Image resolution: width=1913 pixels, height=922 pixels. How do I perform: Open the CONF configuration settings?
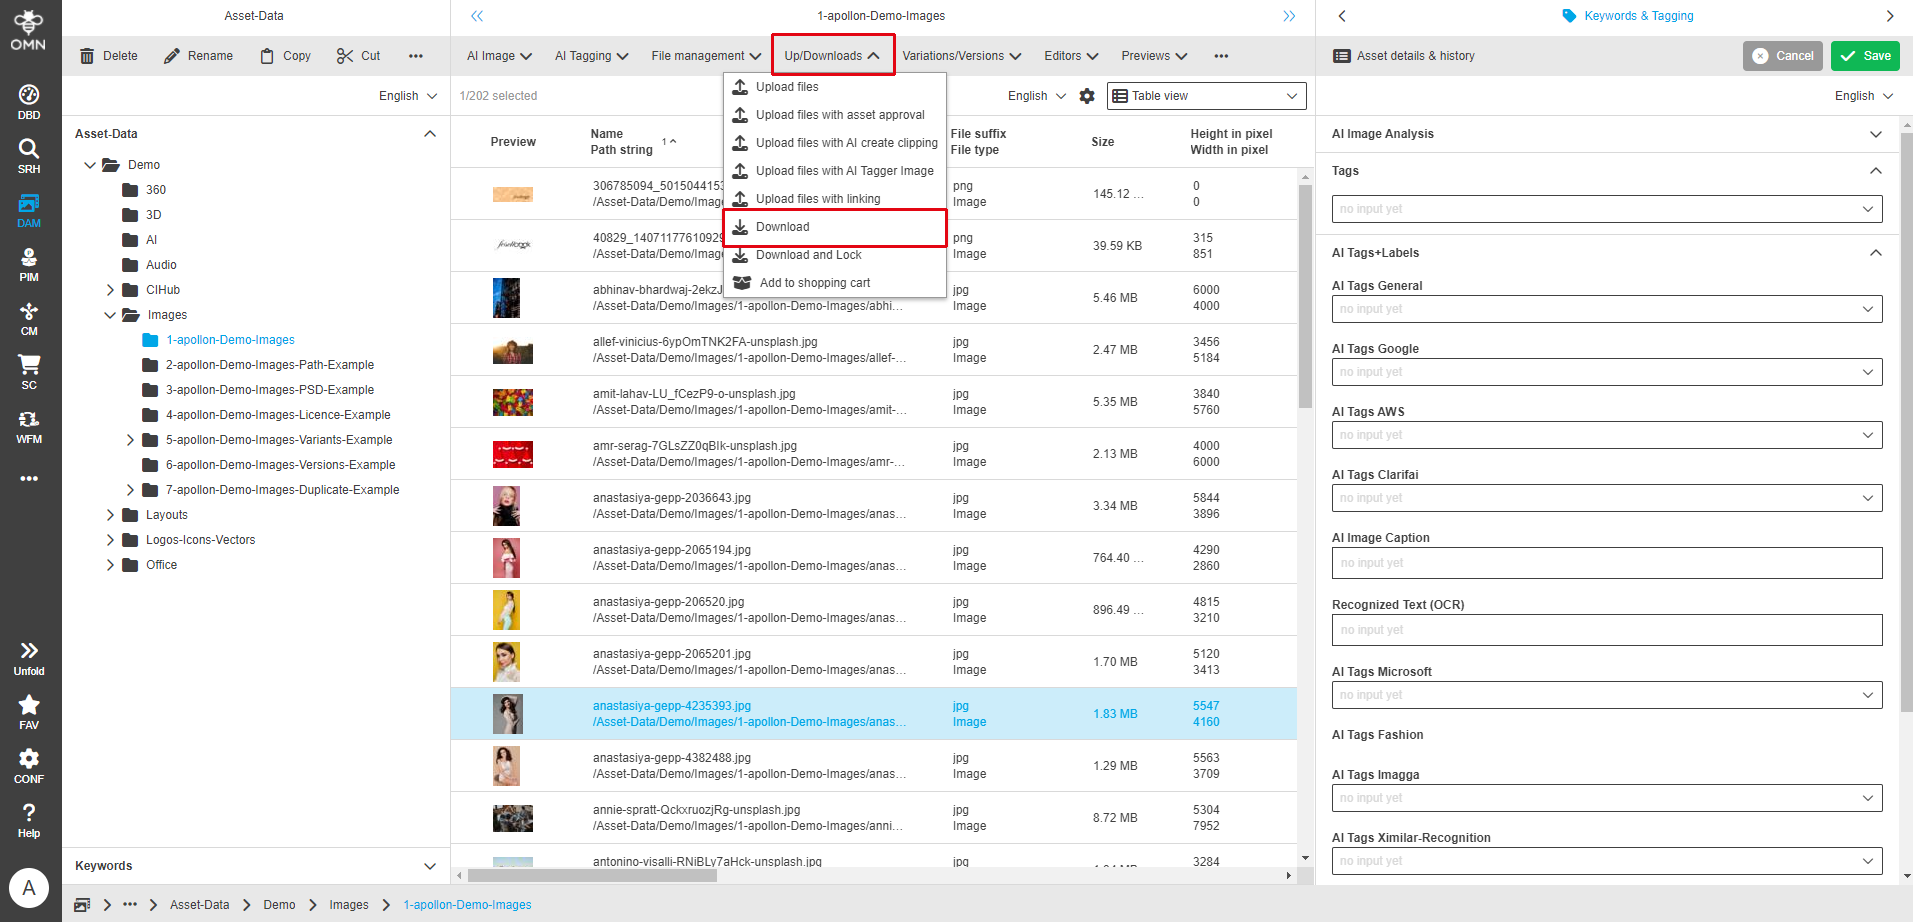tap(29, 765)
